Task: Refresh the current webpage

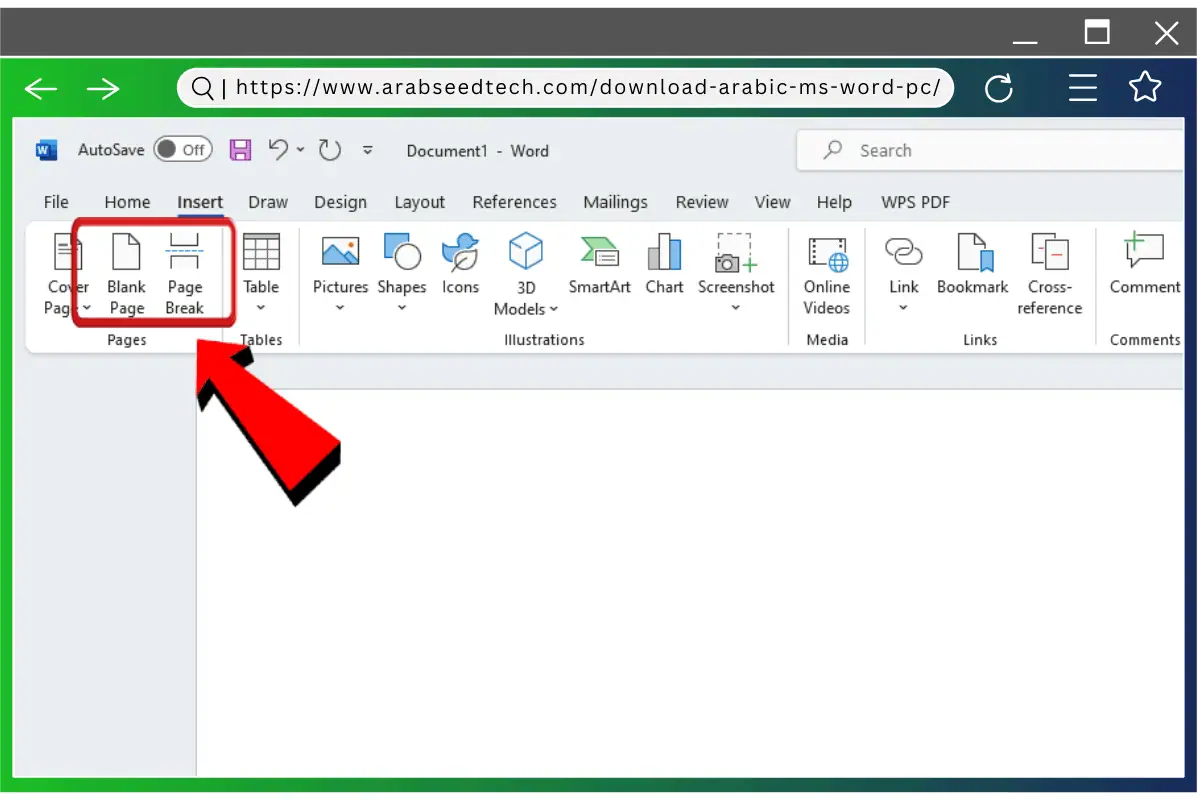Action: pyautogui.click(x=999, y=88)
